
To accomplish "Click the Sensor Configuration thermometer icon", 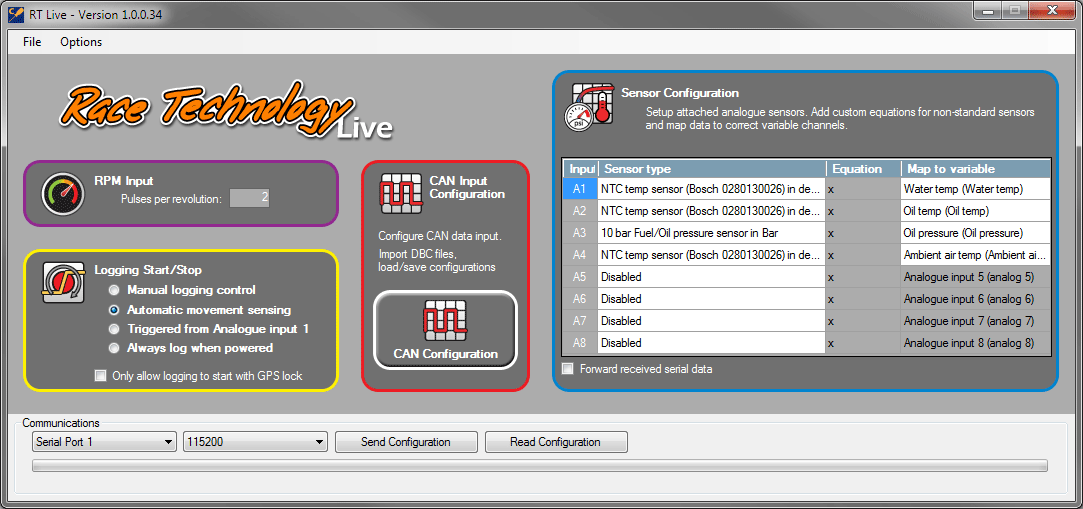I will (590, 105).
